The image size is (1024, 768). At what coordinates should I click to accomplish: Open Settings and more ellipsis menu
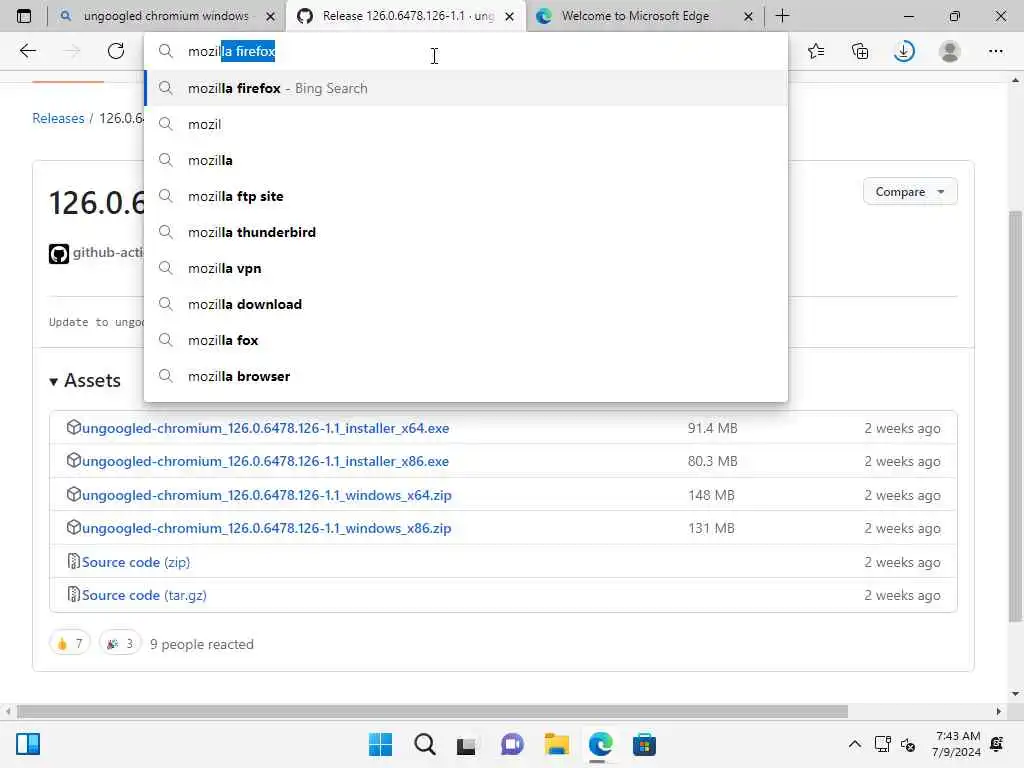pos(995,51)
